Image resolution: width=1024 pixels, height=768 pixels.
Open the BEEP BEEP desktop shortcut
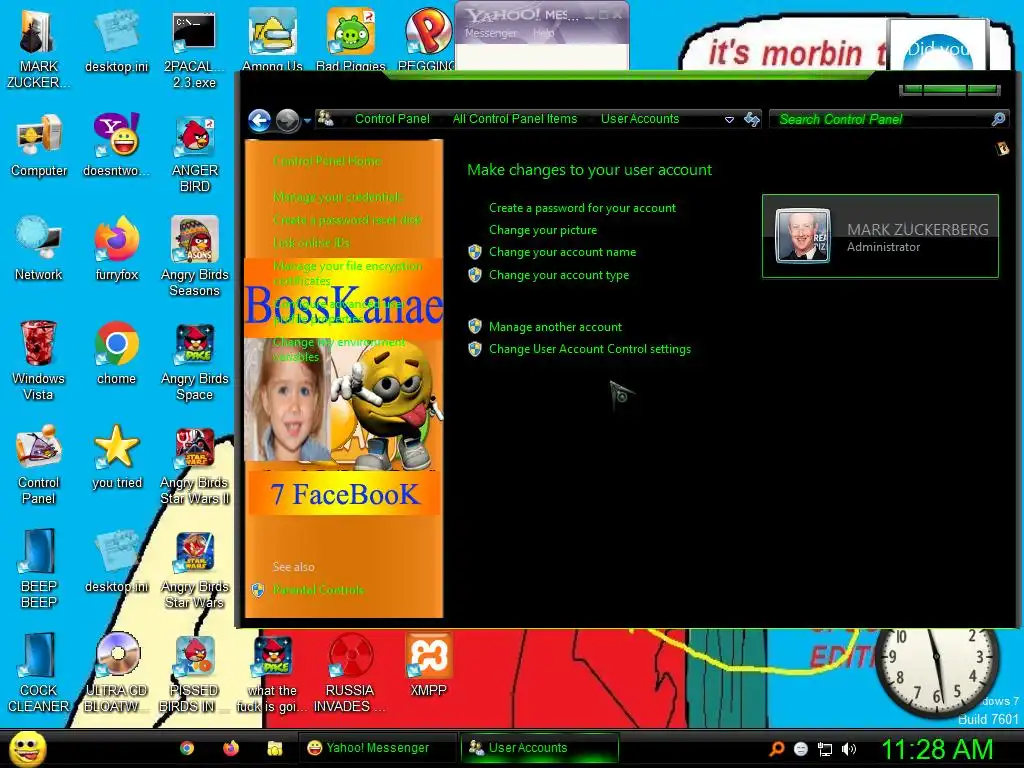coord(39,568)
